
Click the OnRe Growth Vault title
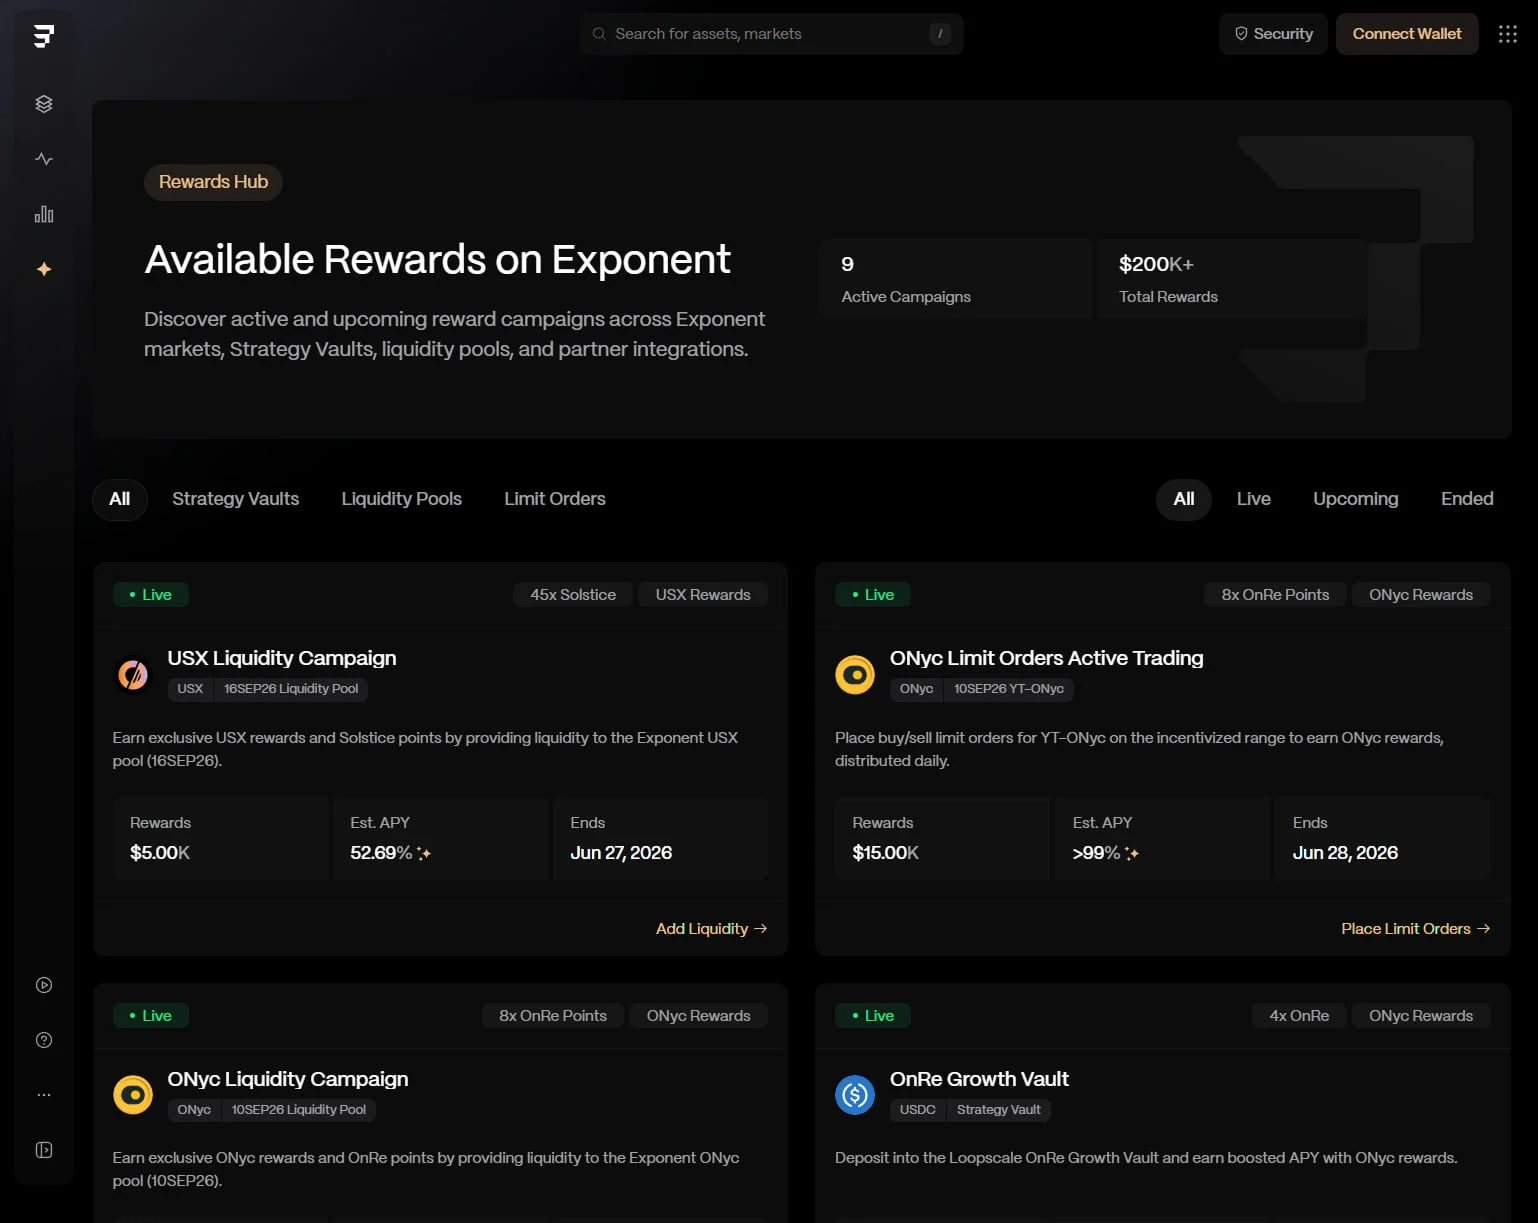coord(979,1079)
